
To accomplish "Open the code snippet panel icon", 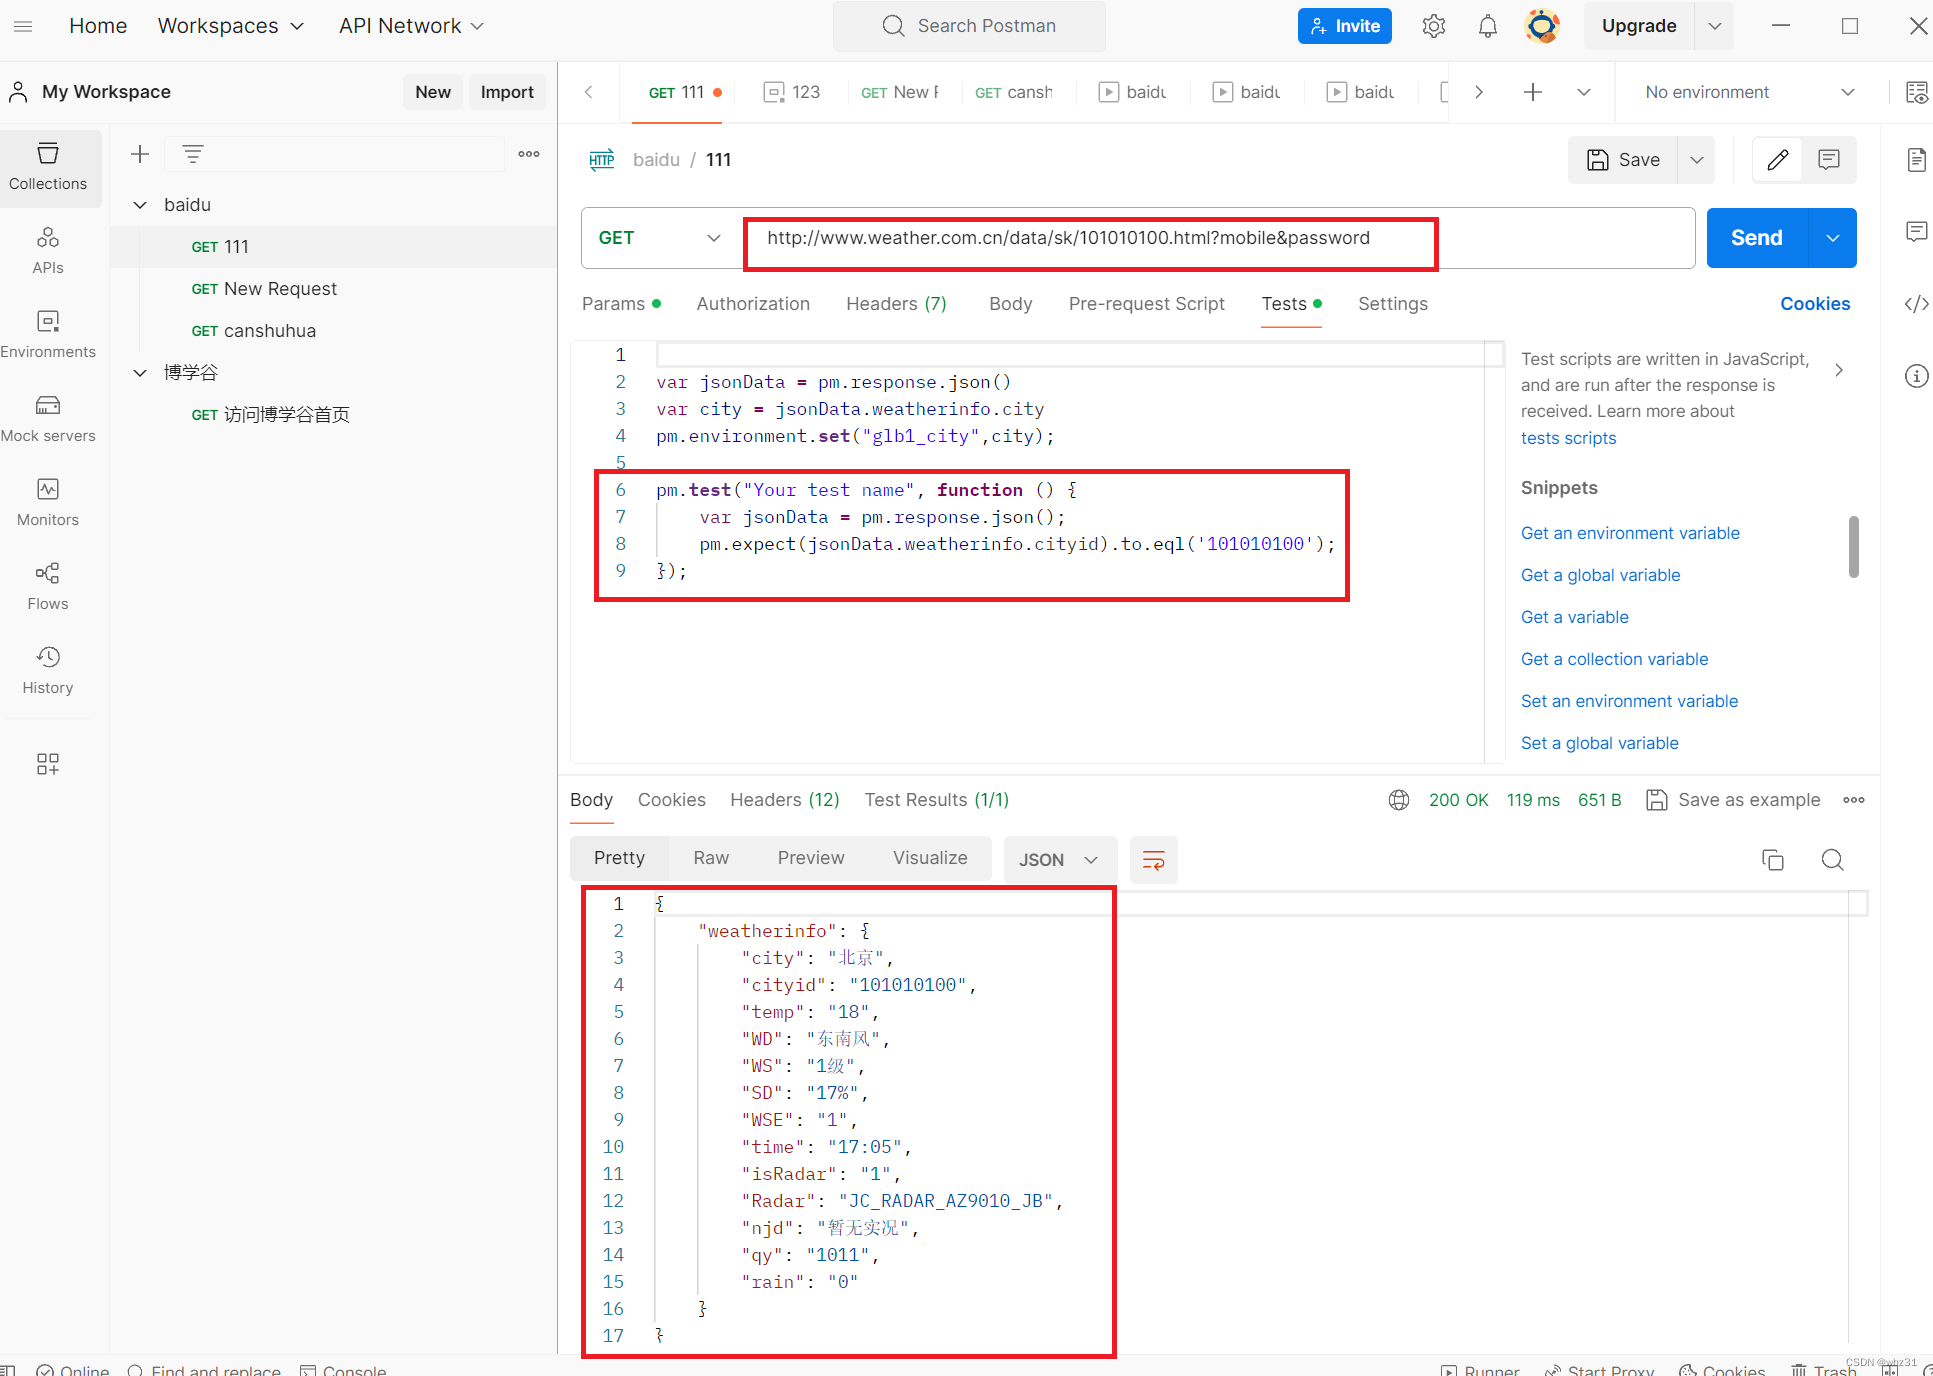I will [x=1916, y=304].
